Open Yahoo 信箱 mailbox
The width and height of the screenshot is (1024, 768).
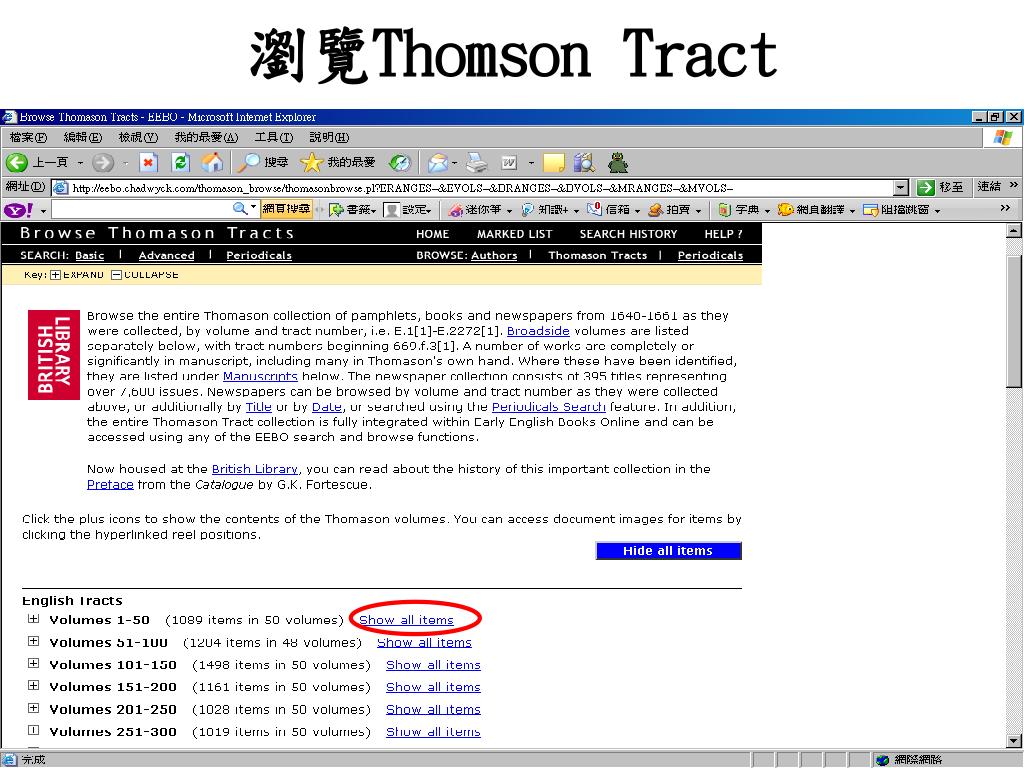tap(613, 210)
